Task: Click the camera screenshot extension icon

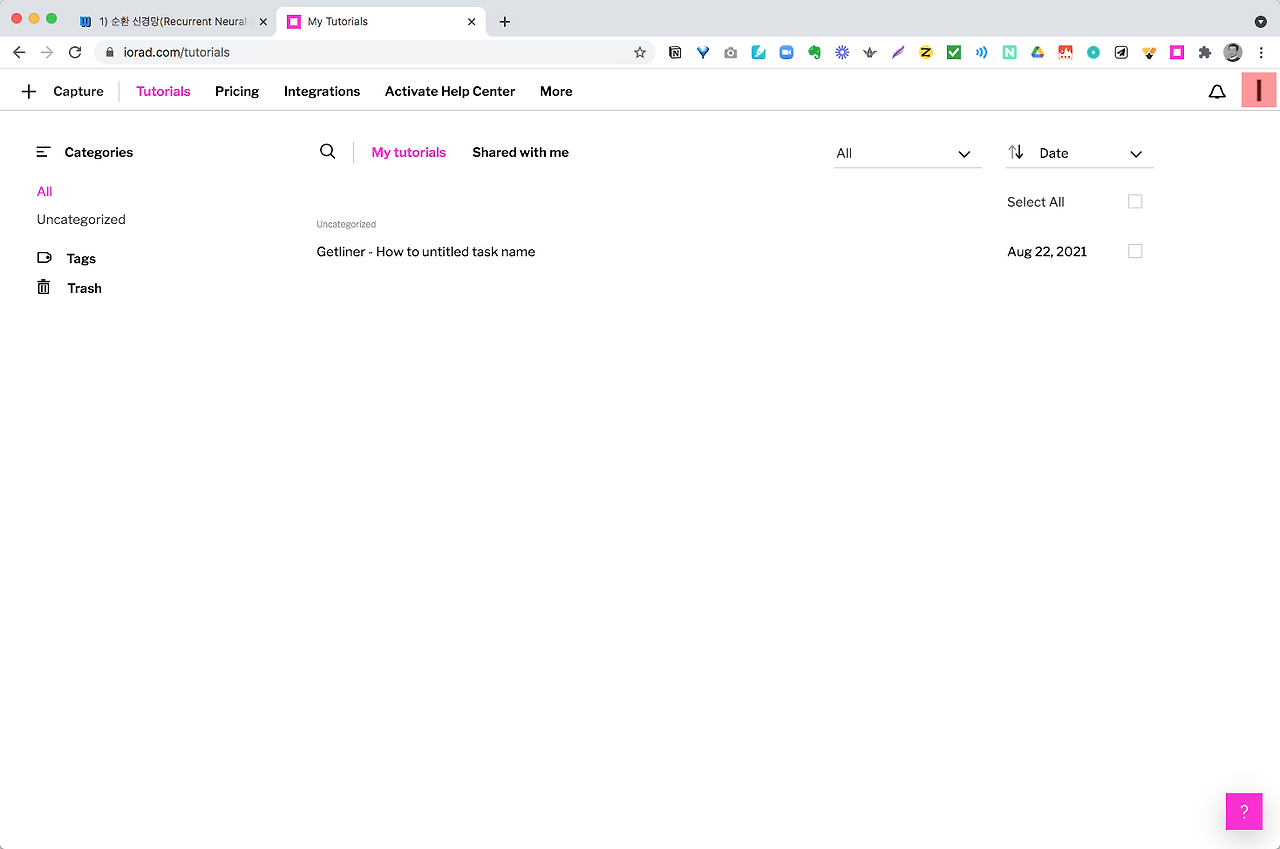Action: [x=731, y=52]
